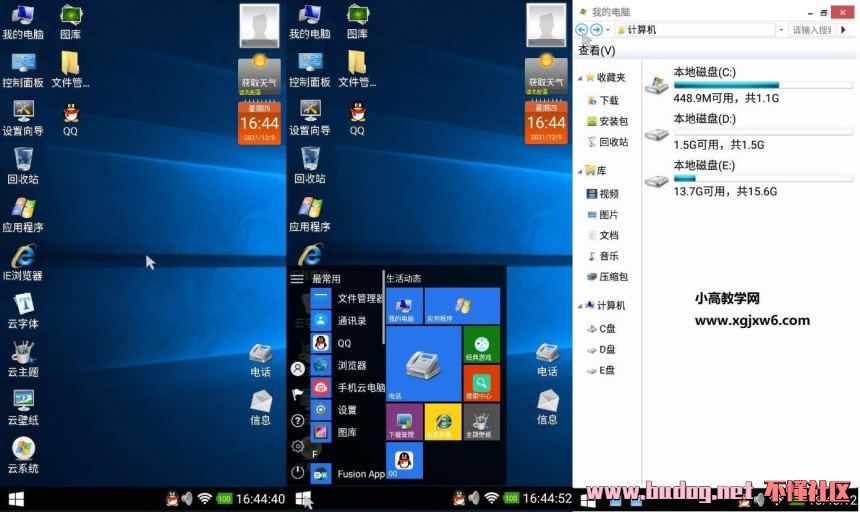Open the large 电话 tile in start menu

[x=423, y=363]
